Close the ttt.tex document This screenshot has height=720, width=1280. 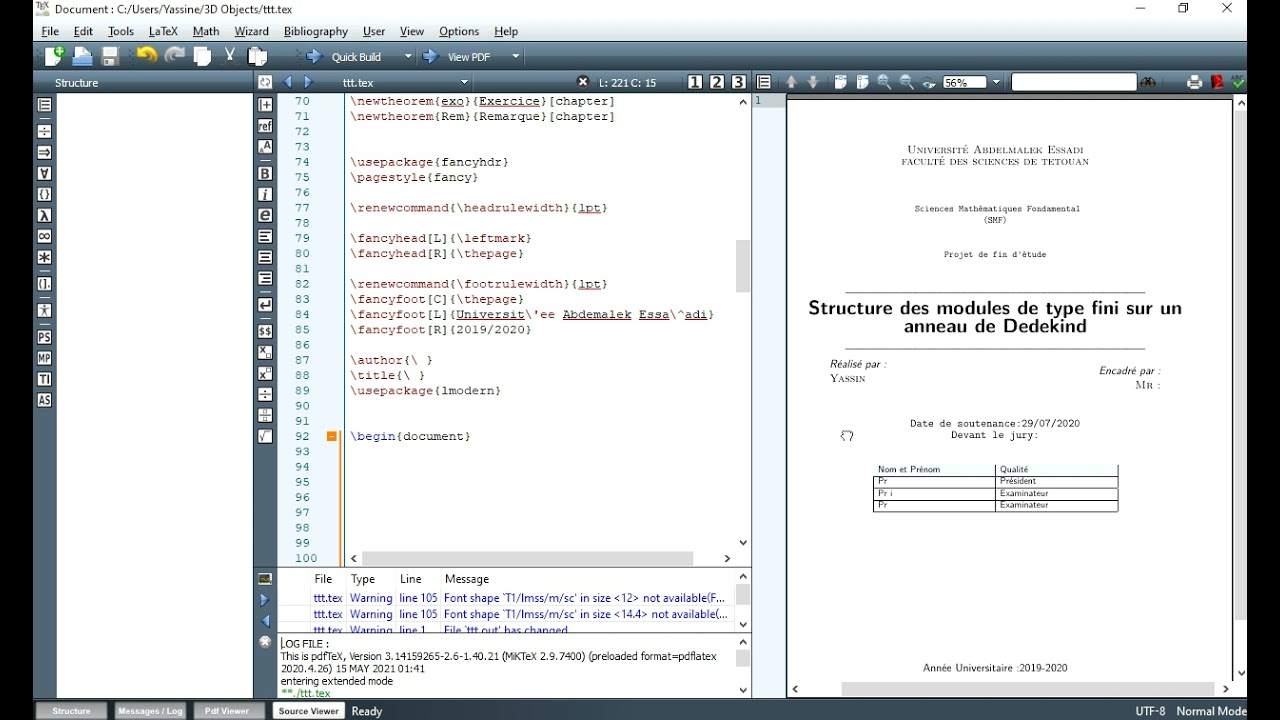click(x=583, y=82)
